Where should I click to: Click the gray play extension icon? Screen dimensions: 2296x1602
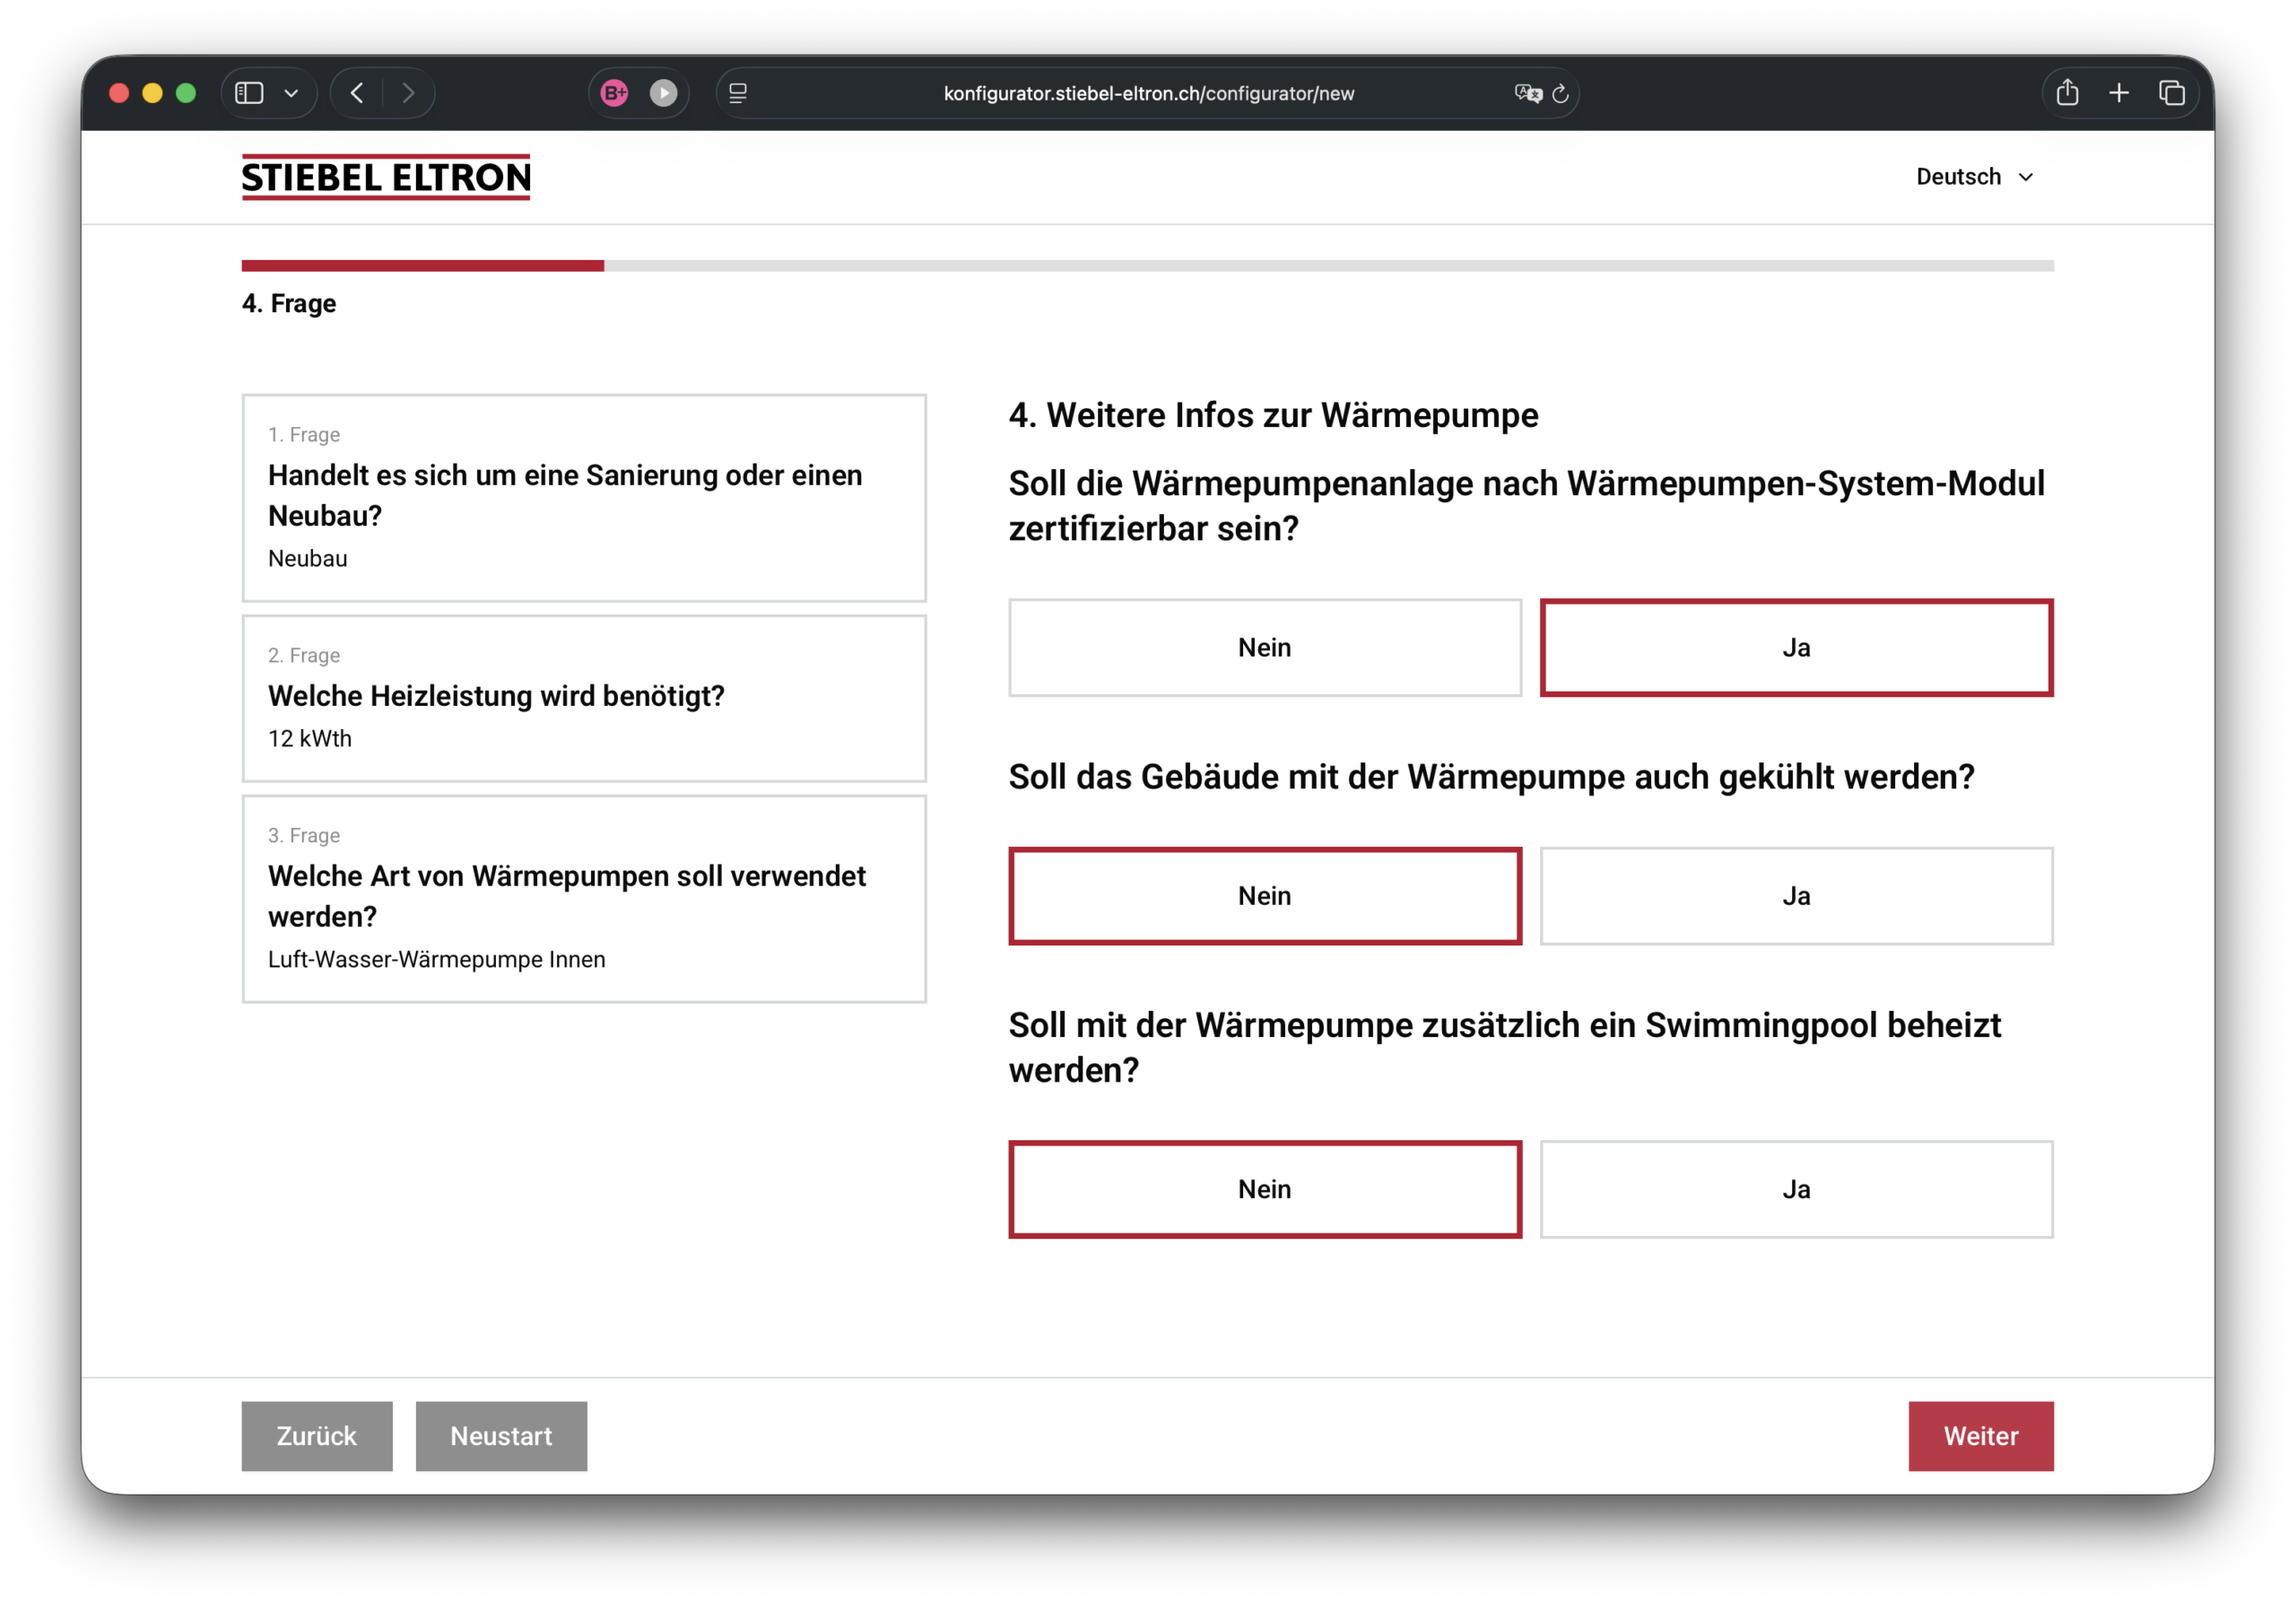(663, 93)
